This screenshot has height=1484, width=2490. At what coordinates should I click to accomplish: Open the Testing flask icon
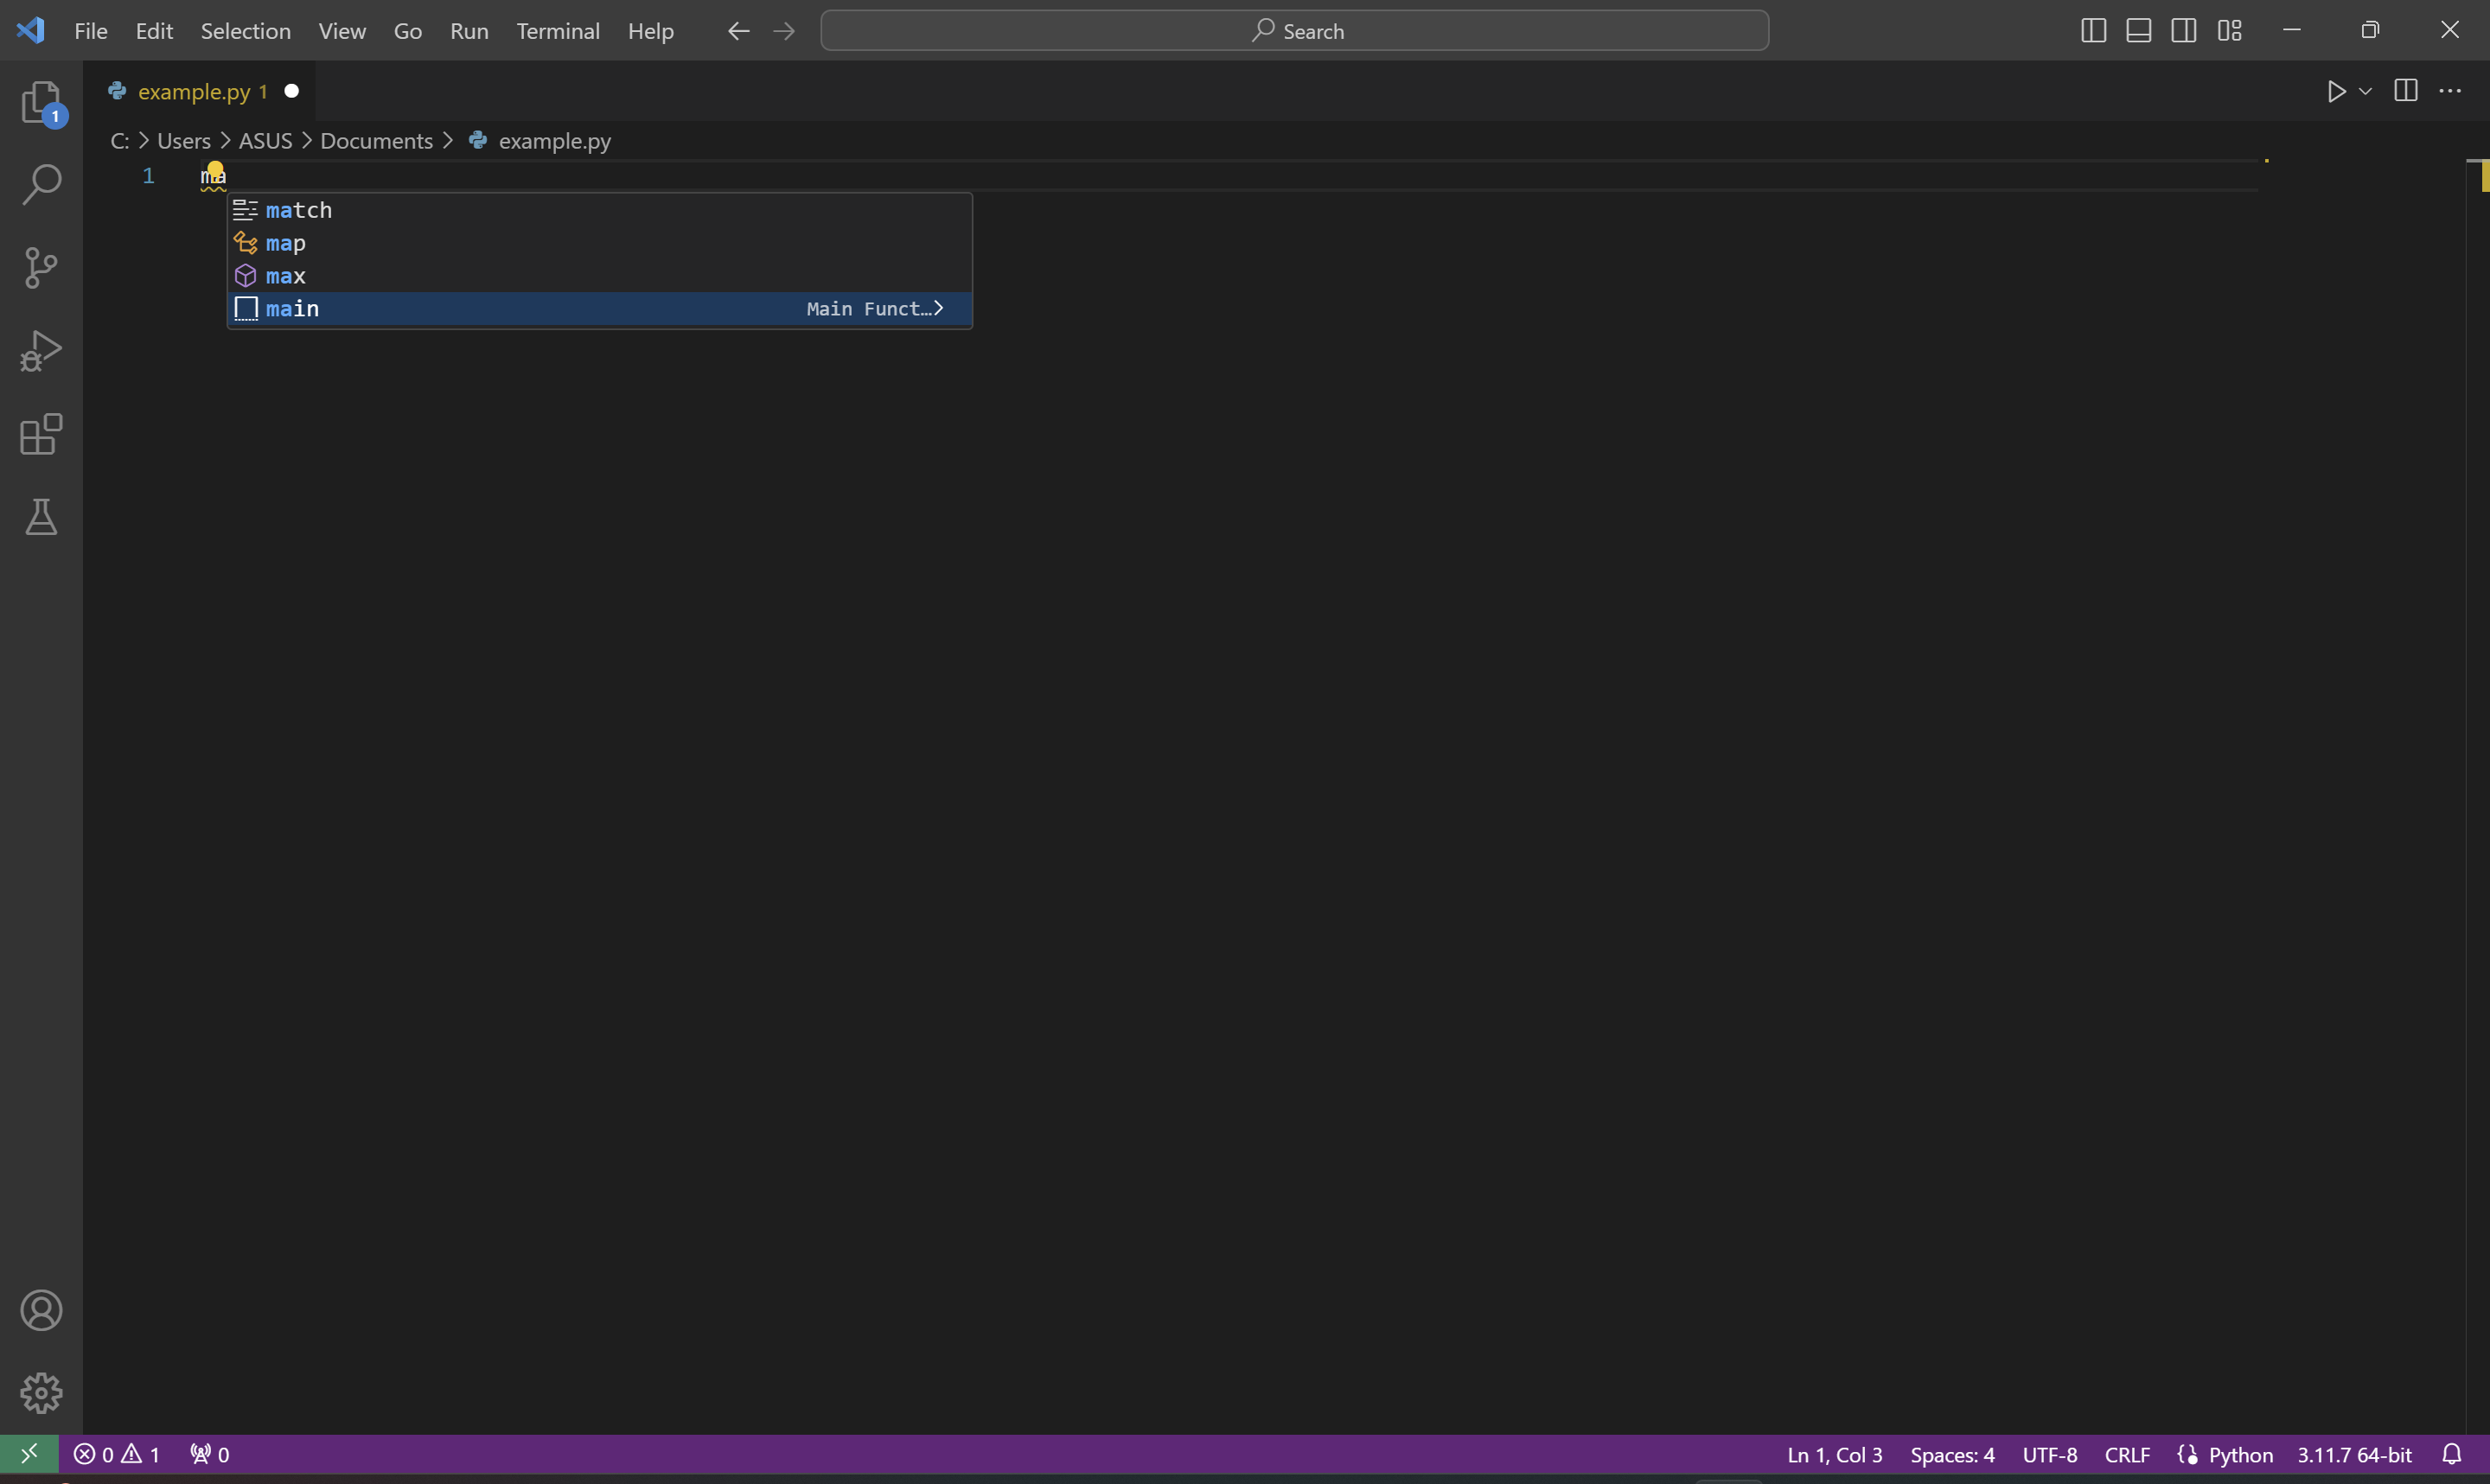(x=41, y=517)
